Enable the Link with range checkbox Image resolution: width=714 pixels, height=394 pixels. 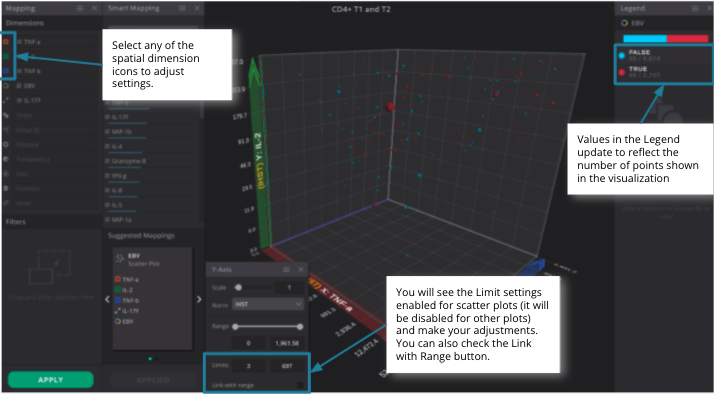(300, 385)
